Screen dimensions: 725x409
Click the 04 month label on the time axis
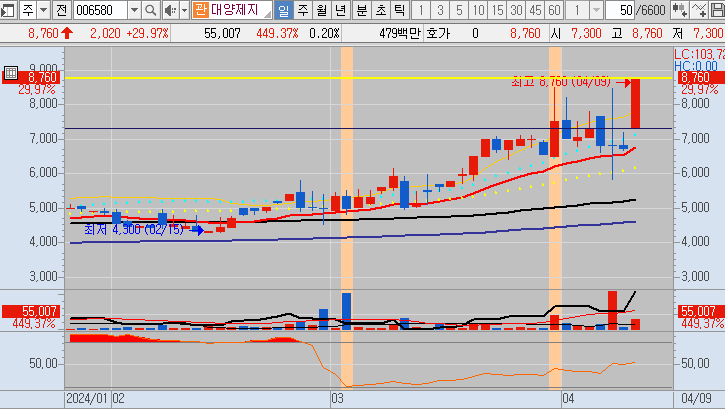[568, 398]
